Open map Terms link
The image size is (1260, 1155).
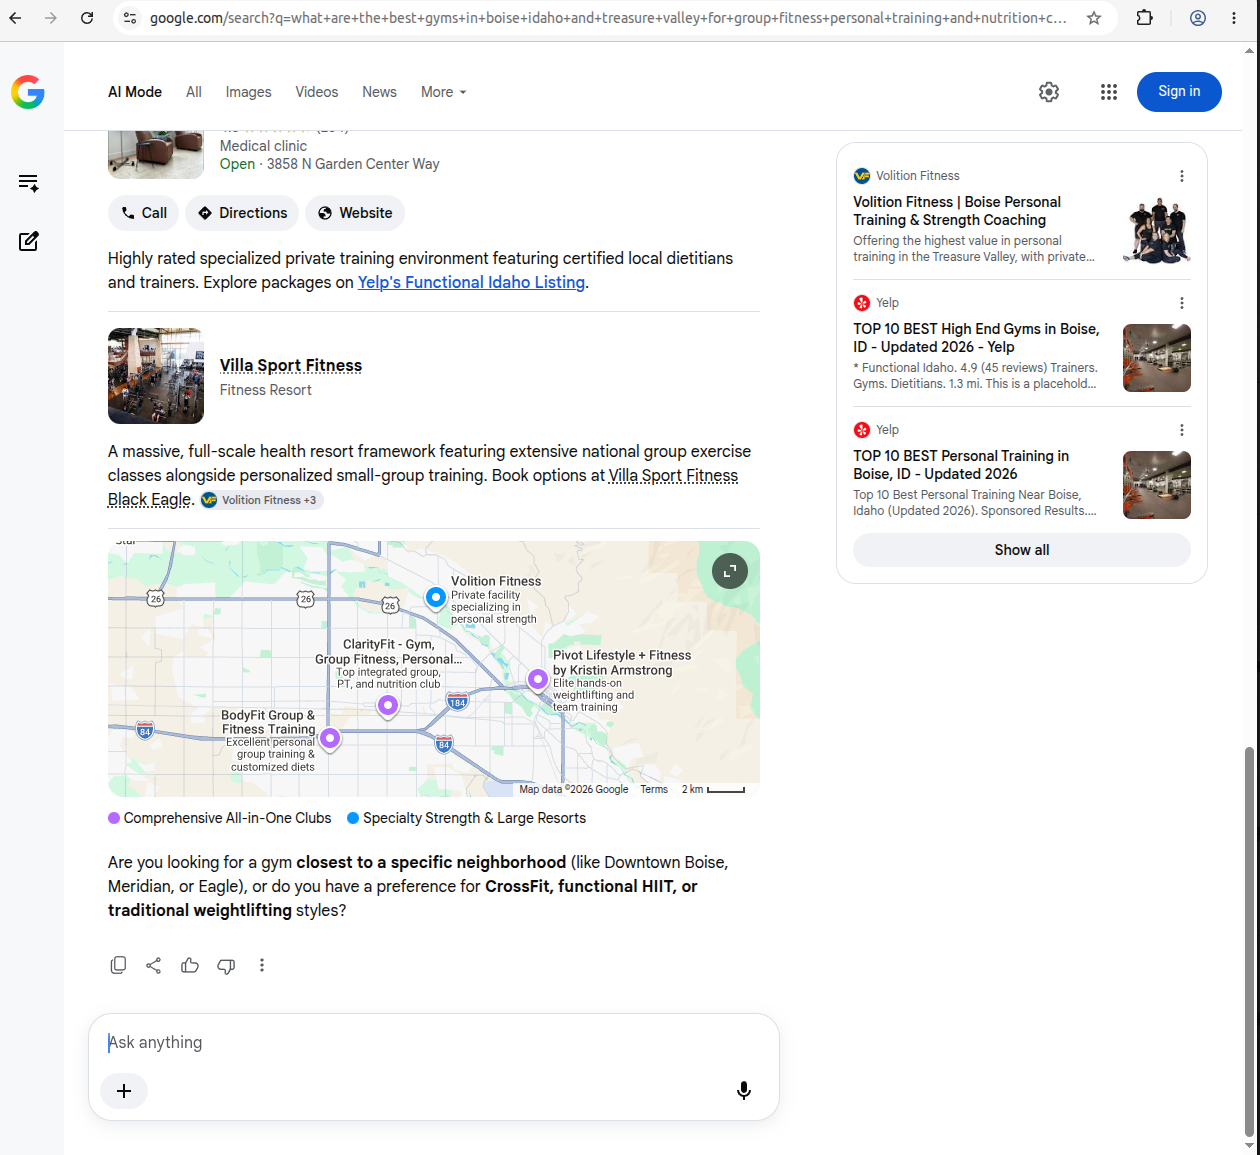coord(654,790)
